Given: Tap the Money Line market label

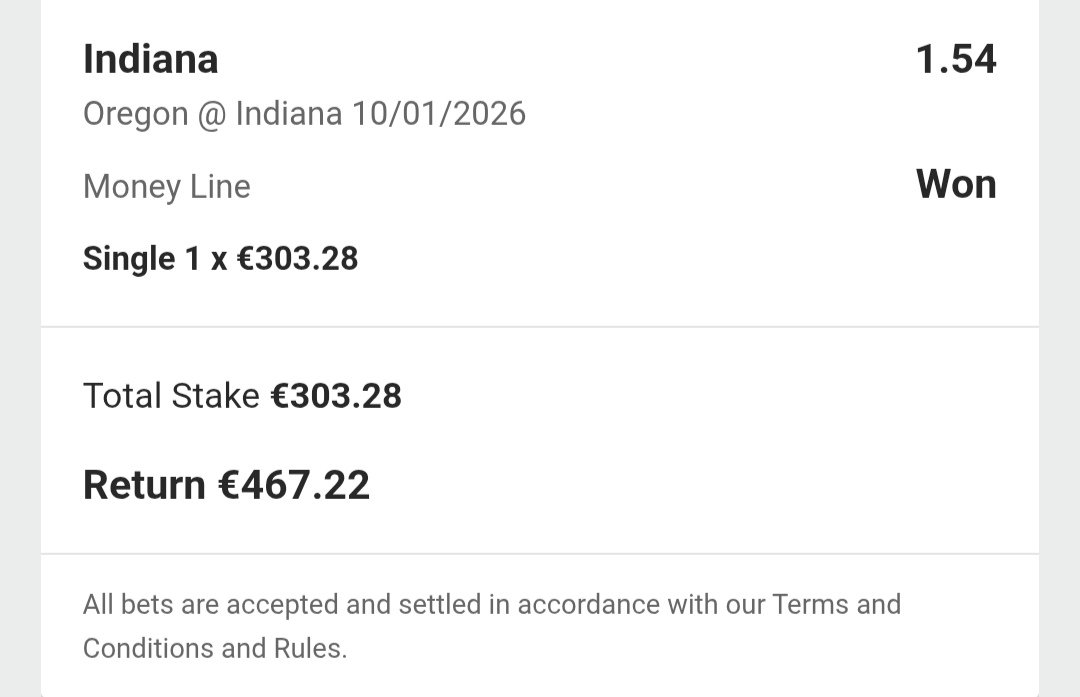Looking at the screenshot, I should [x=166, y=187].
